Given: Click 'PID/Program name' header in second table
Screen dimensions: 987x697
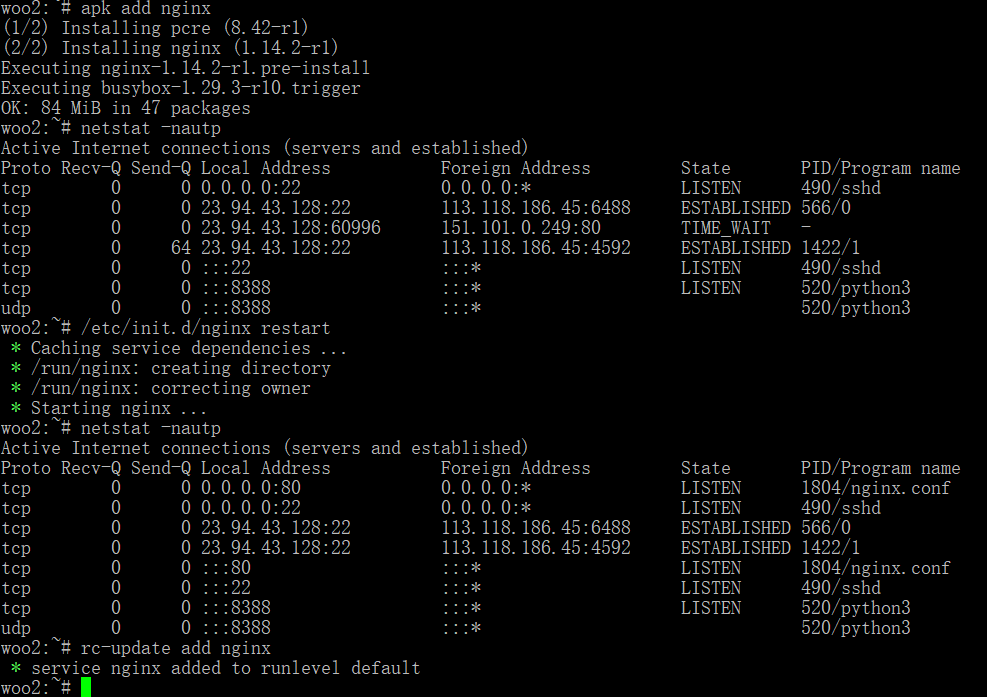Looking at the screenshot, I should [881, 468].
